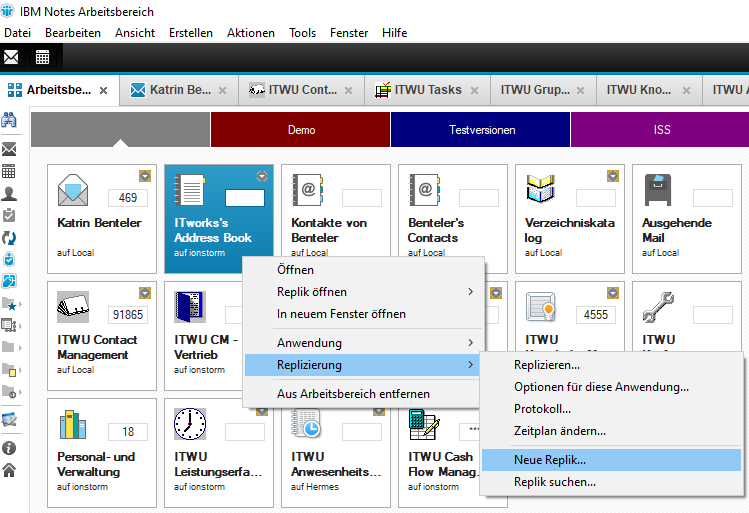
Task: Select Neue Replik... in the submenu
Action: point(611,460)
